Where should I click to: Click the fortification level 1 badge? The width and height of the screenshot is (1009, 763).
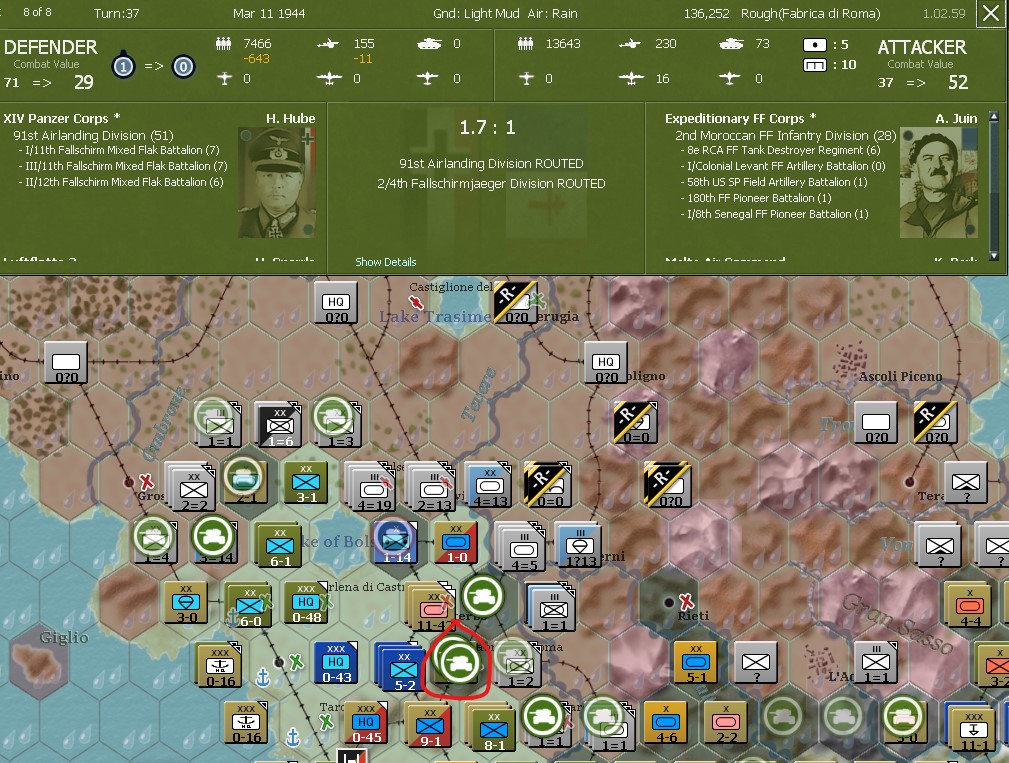[124, 66]
